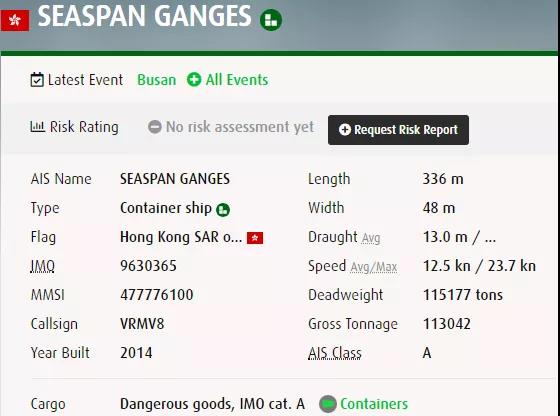Select IMO number 9630365
The width and height of the screenshot is (560, 416).
149,266
